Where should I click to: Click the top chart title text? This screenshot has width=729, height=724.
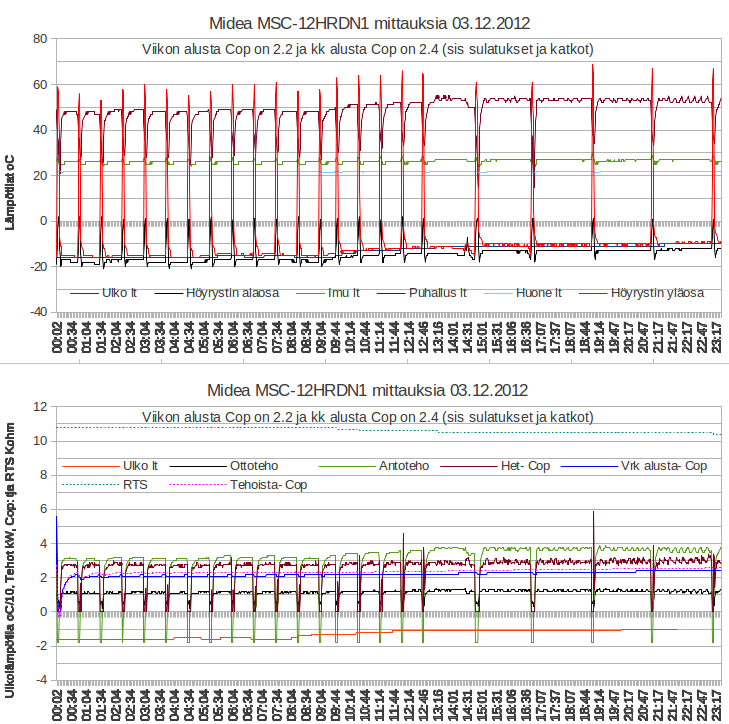coord(369,22)
